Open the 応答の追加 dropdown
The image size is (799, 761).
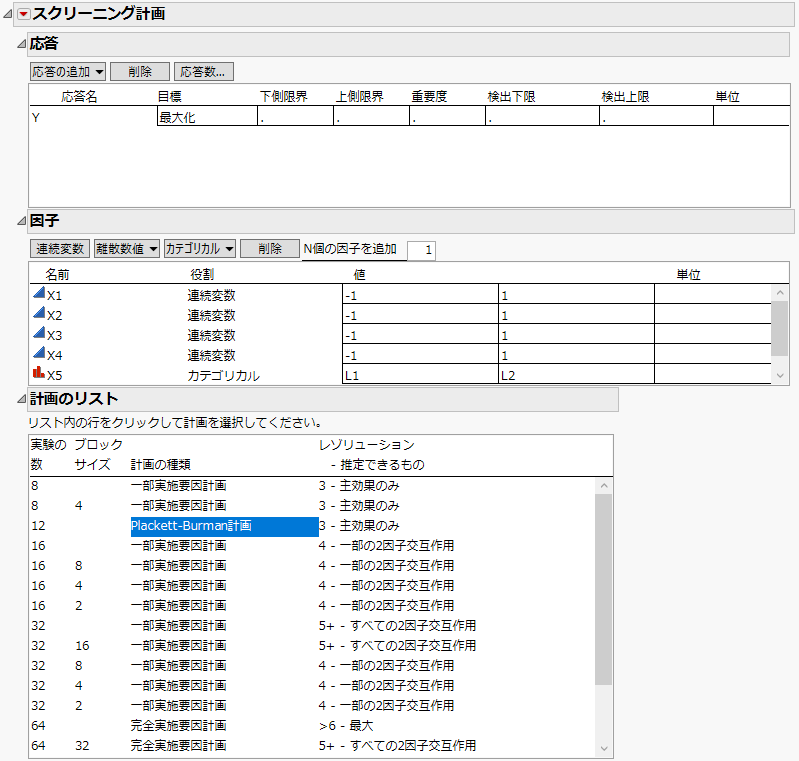(68, 72)
